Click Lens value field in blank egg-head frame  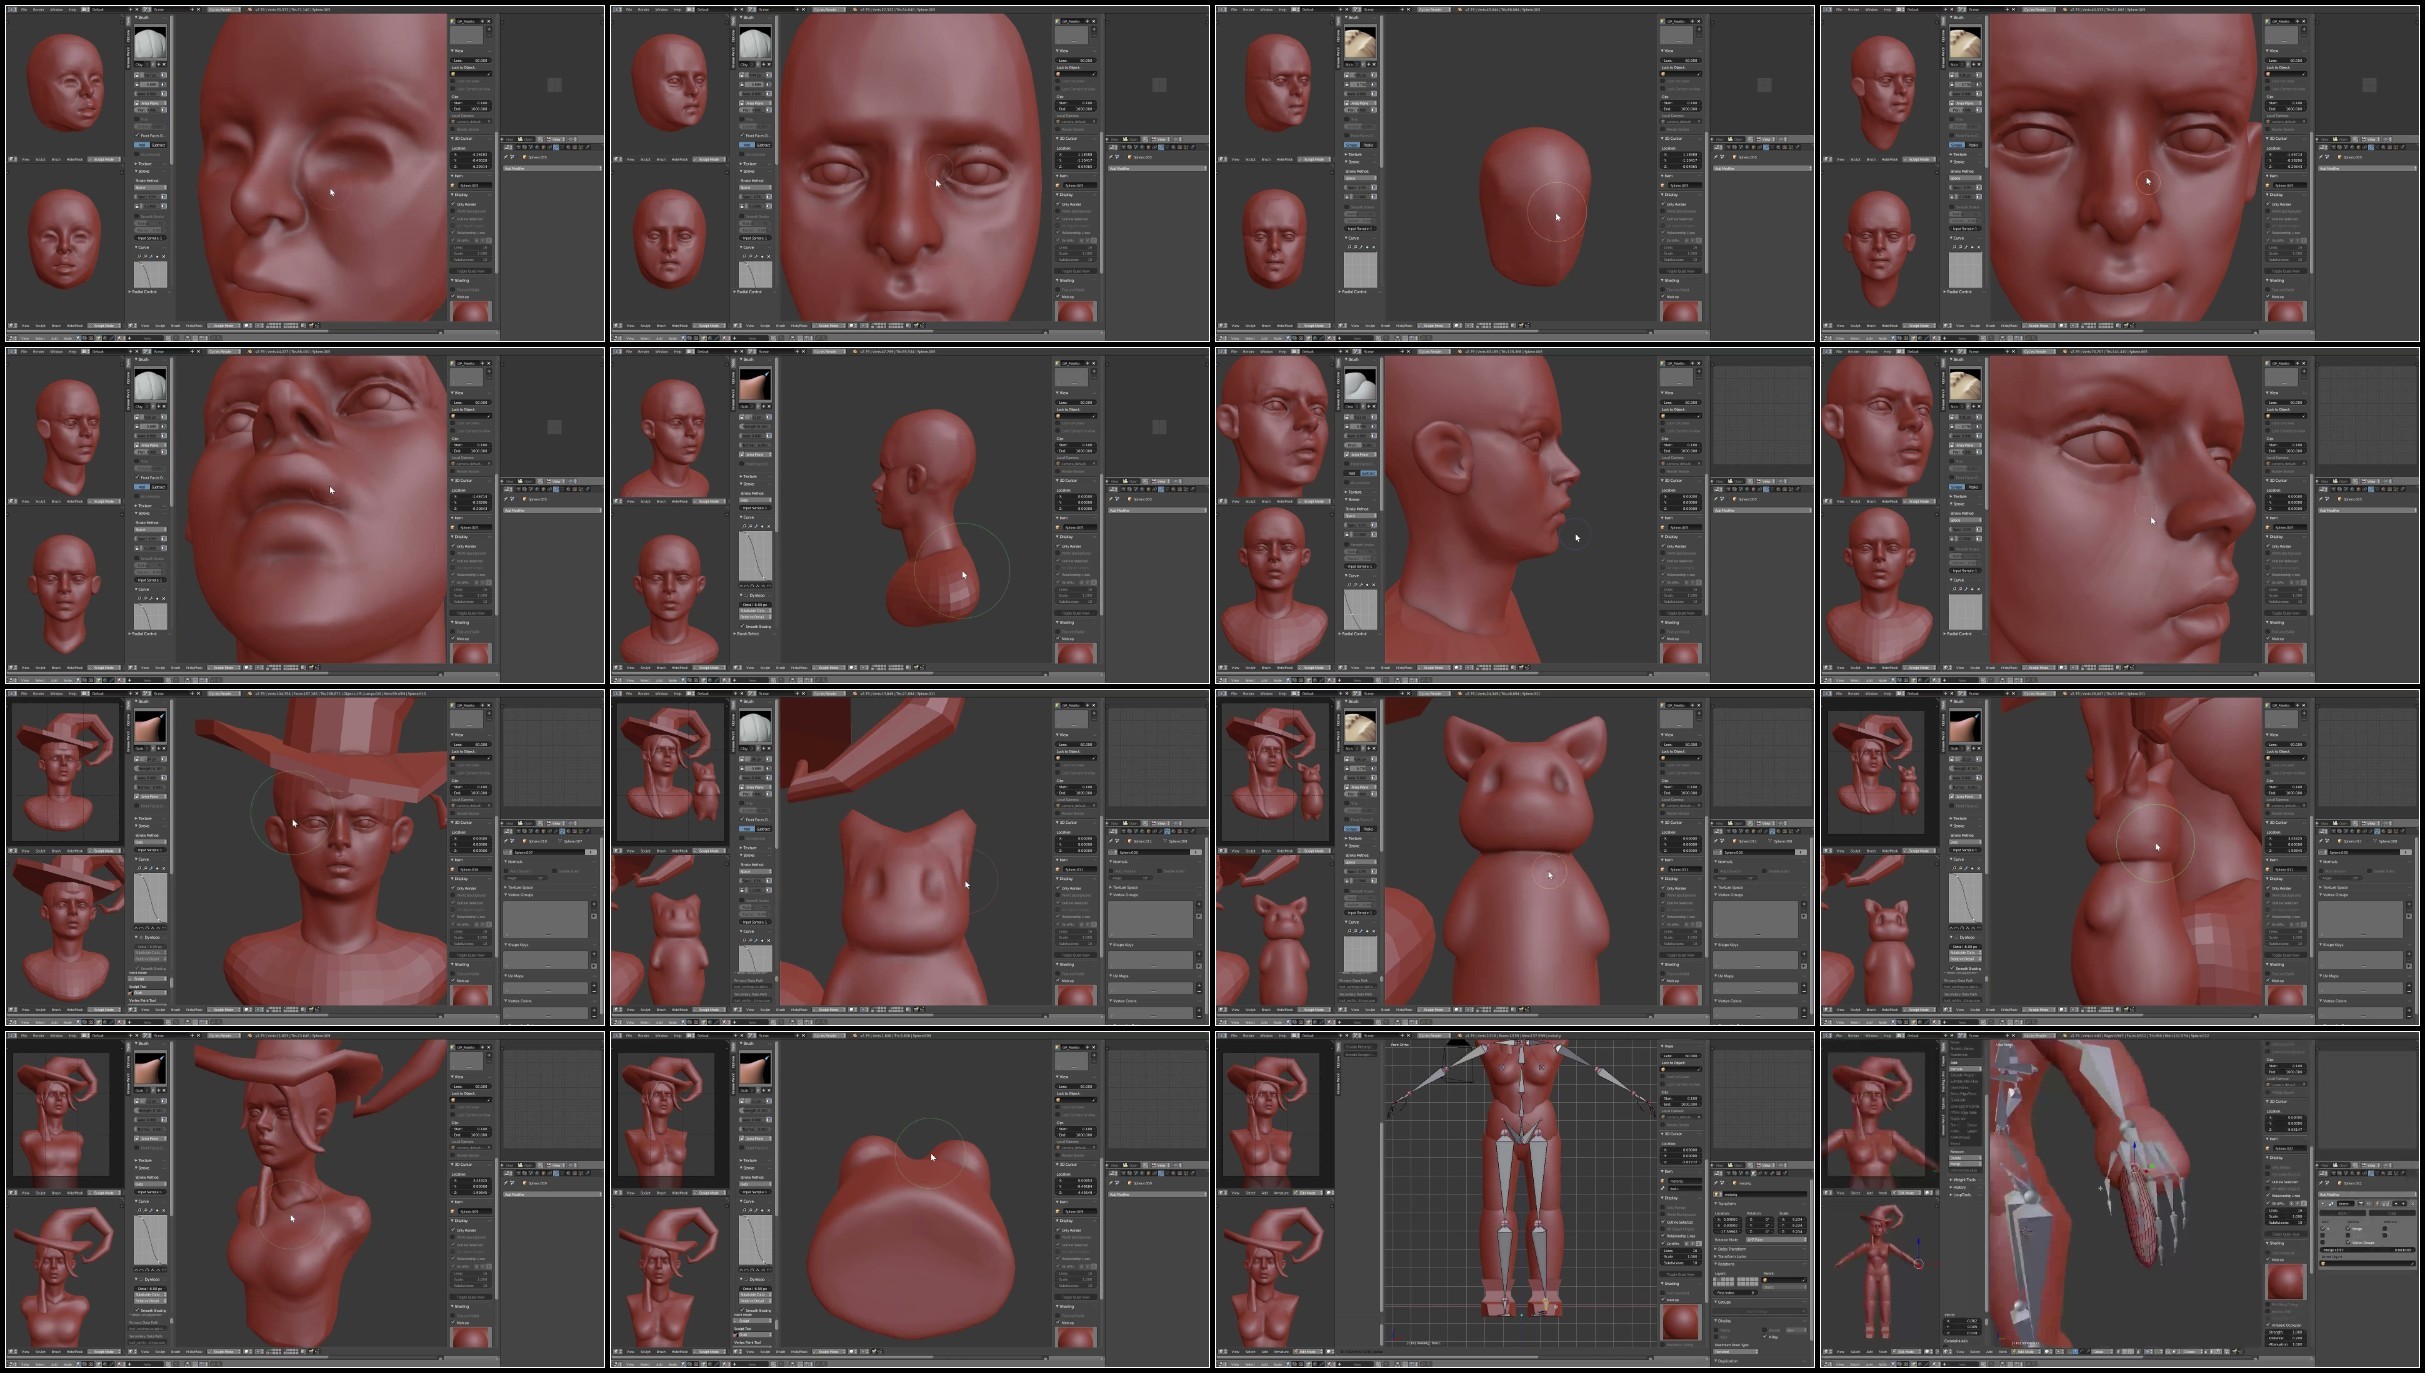tap(1681, 60)
